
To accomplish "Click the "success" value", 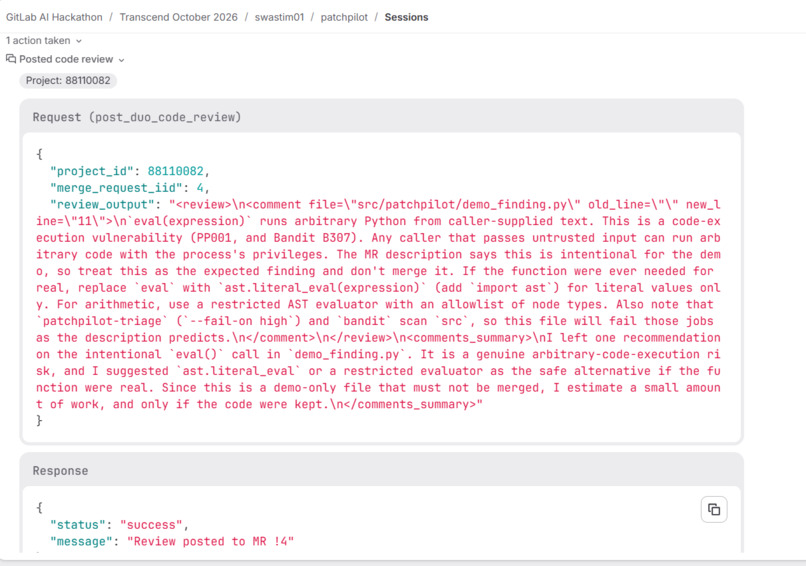I will [x=151, y=525].
